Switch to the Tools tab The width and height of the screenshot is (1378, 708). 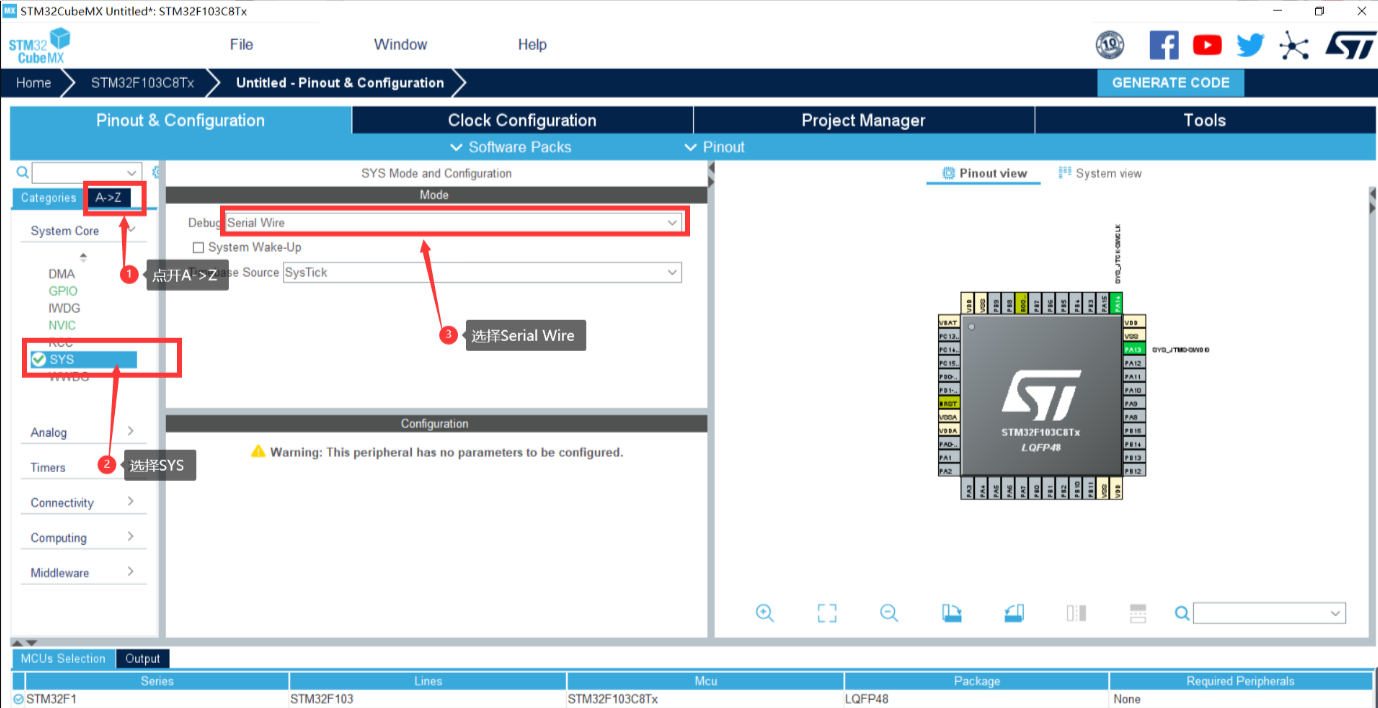1204,120
